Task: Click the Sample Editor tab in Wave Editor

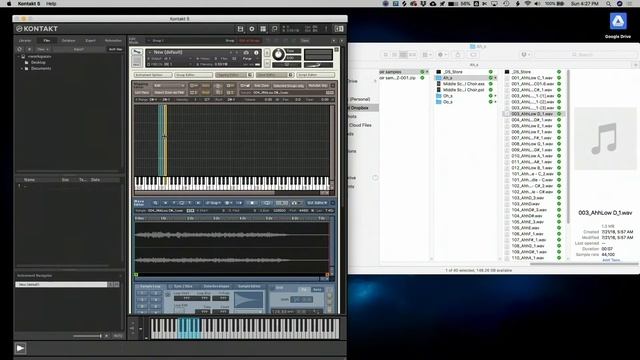Action: 249,287
